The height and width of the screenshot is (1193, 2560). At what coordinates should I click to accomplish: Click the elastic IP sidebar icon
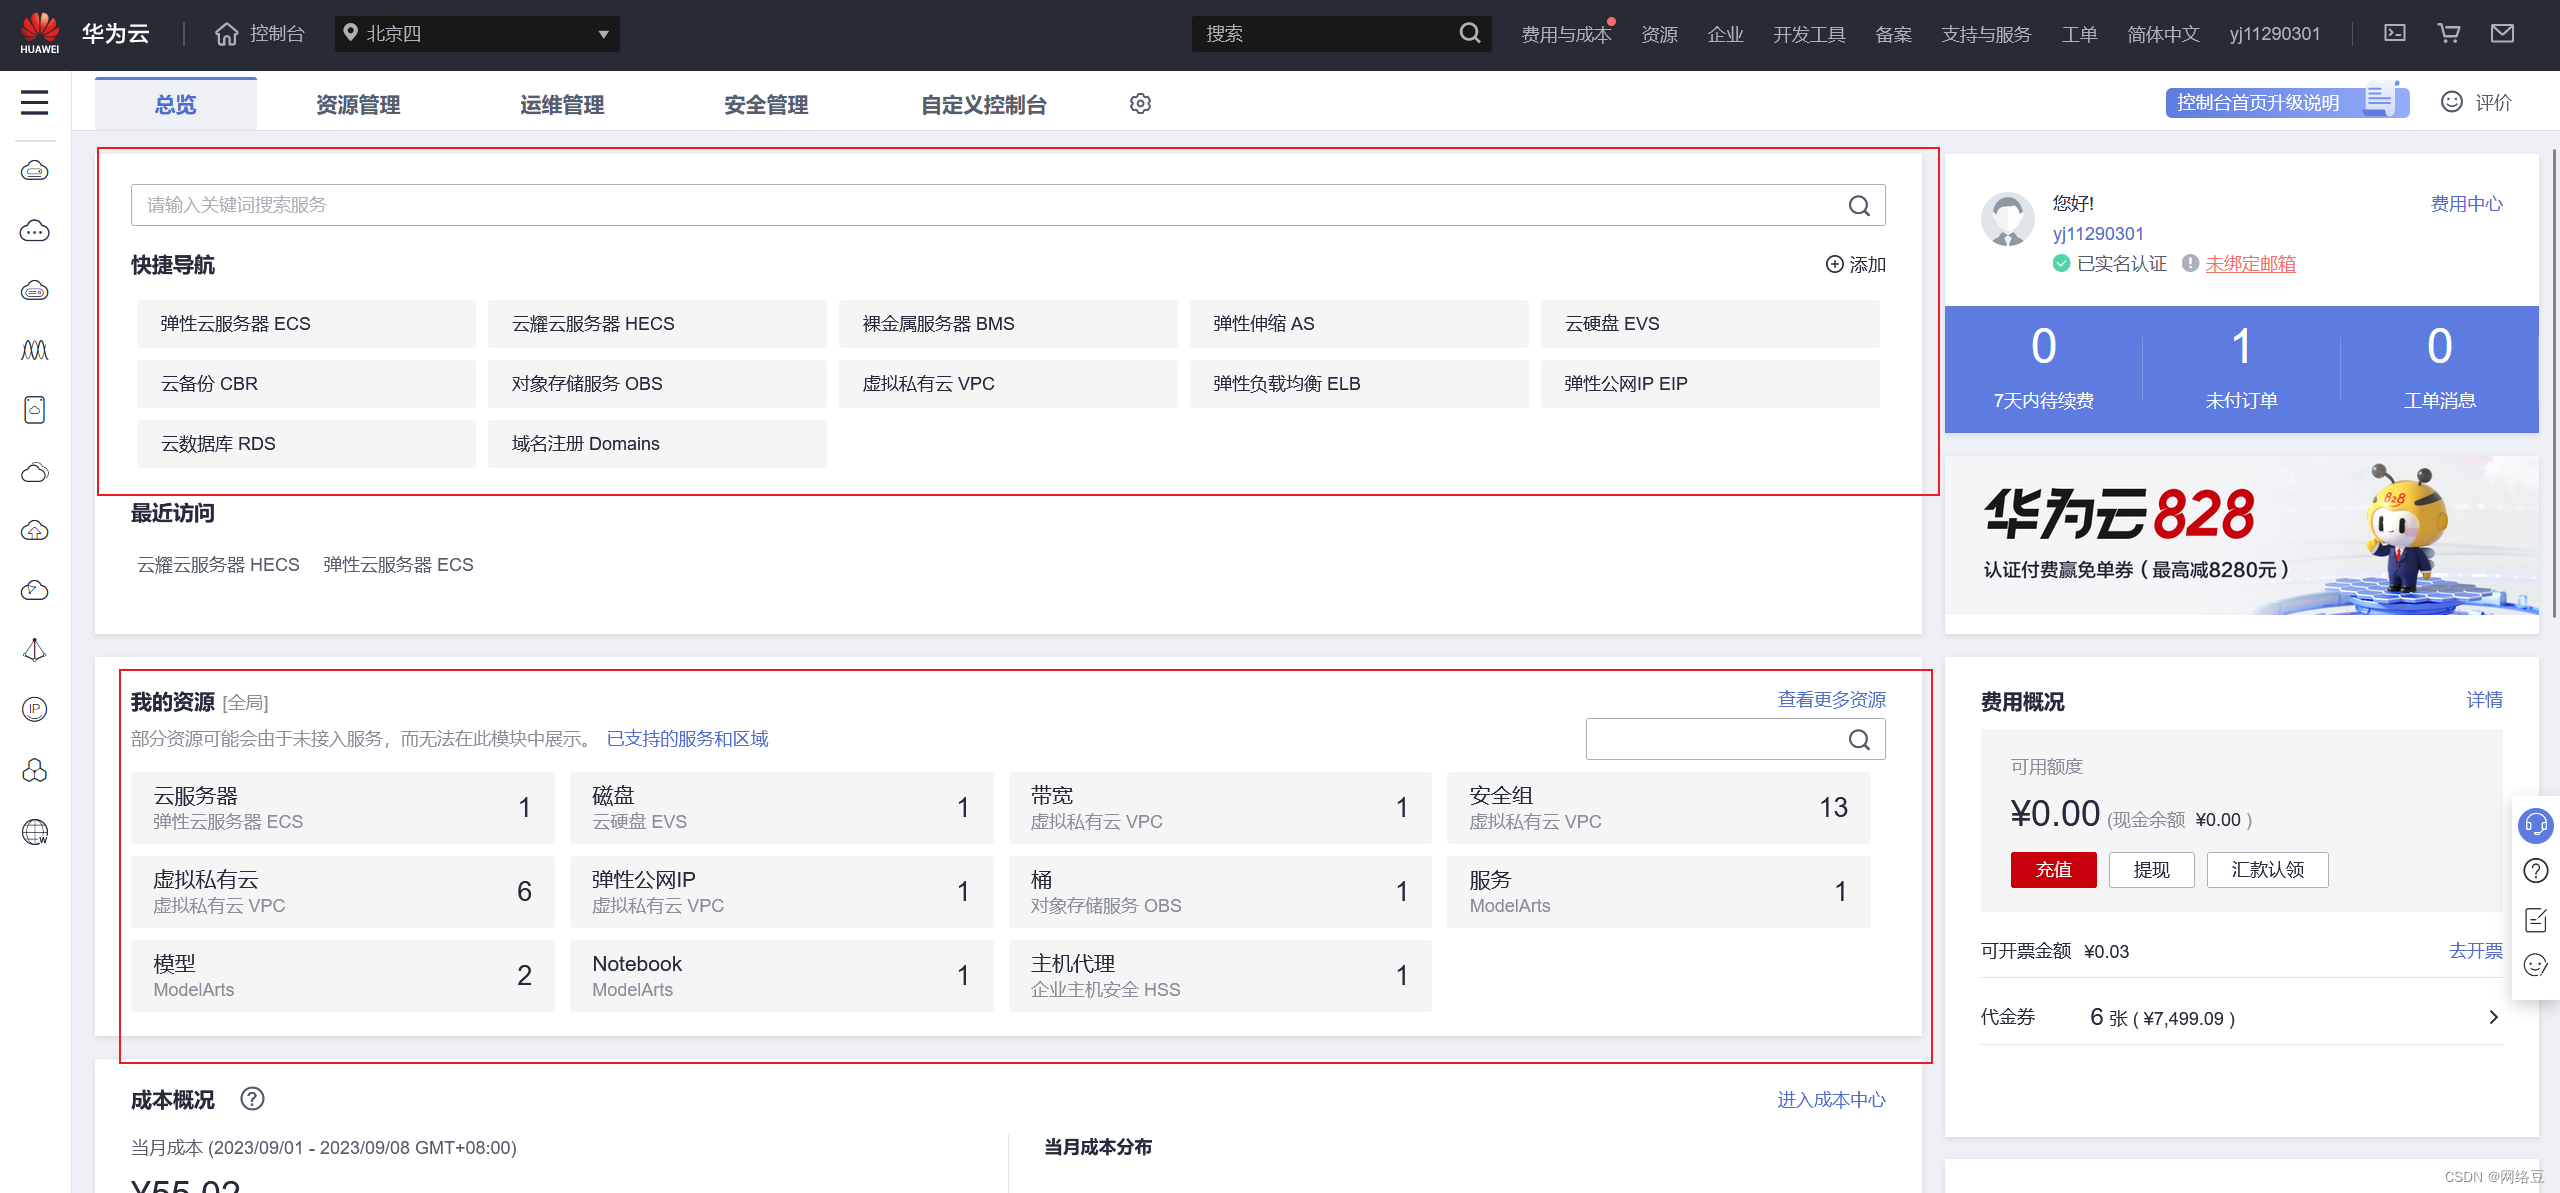click(34, 709)
